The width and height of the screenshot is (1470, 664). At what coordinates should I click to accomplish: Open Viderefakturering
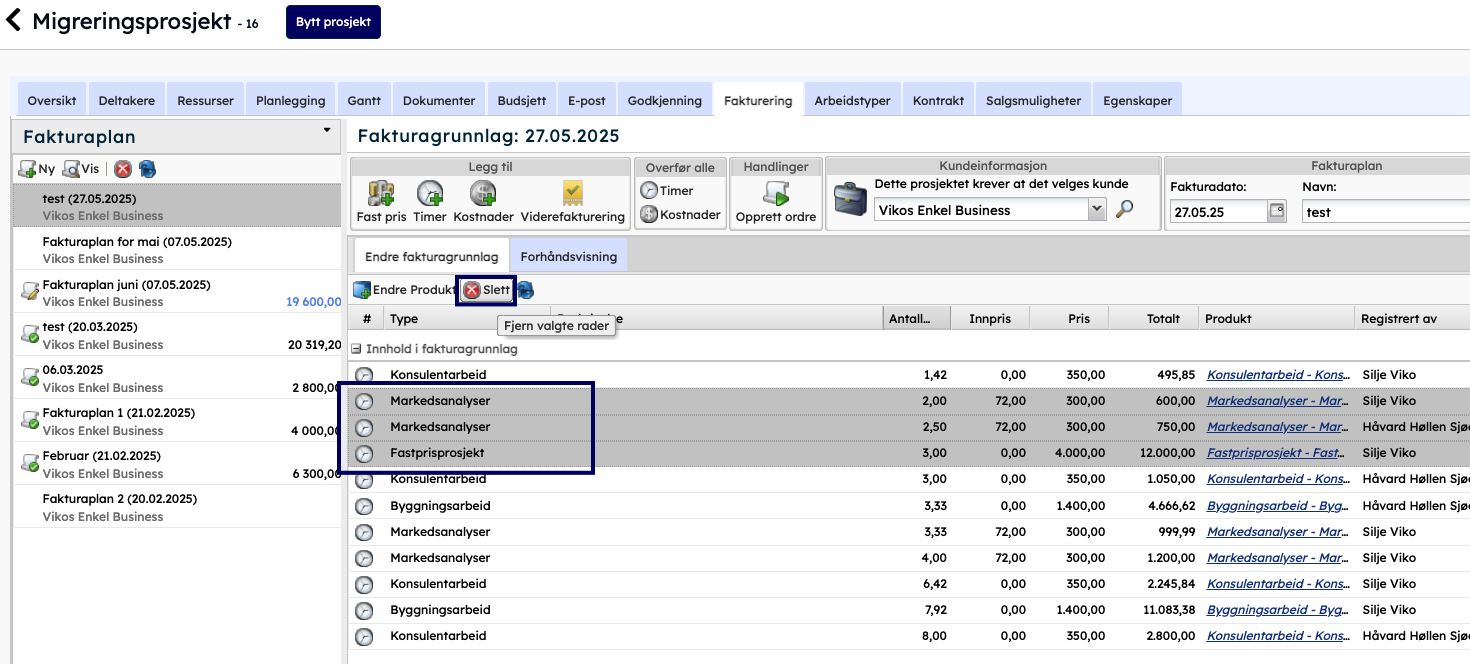click(x=572, y=194)
